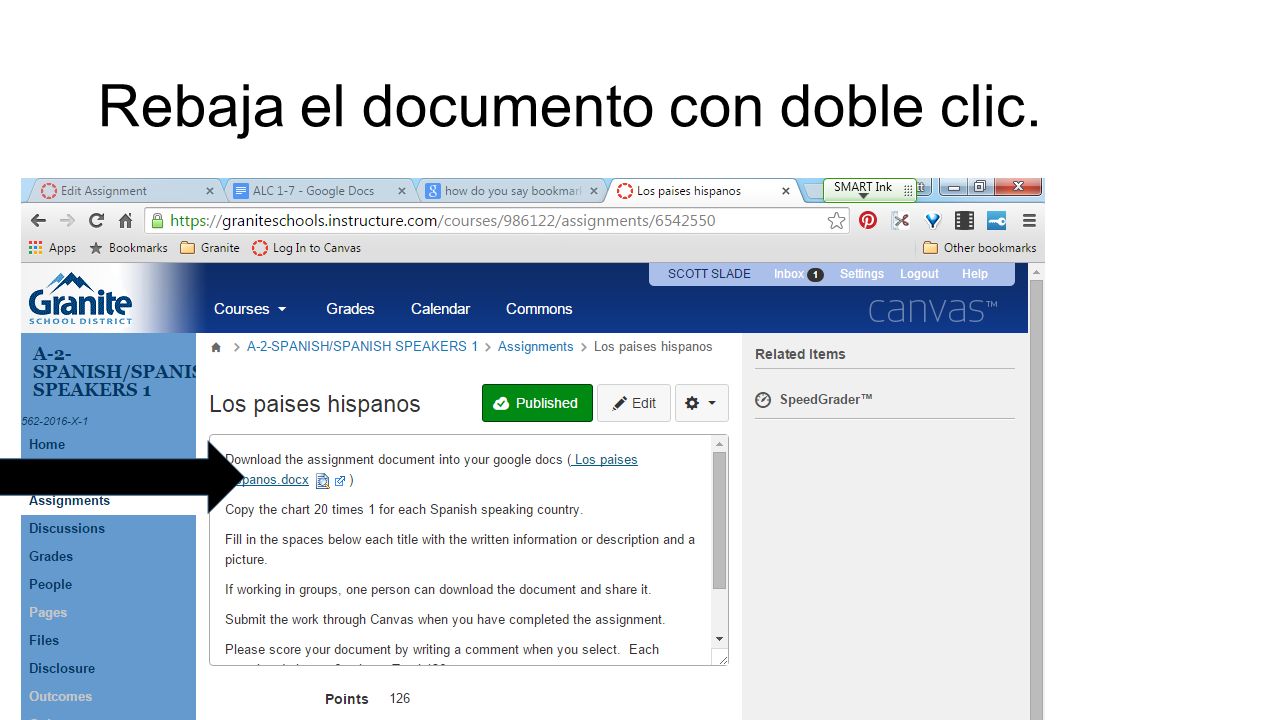The height and width of the screenshot is (720, 1280).
Task: Open Grades in top navigation
Action: click(350, 309)
